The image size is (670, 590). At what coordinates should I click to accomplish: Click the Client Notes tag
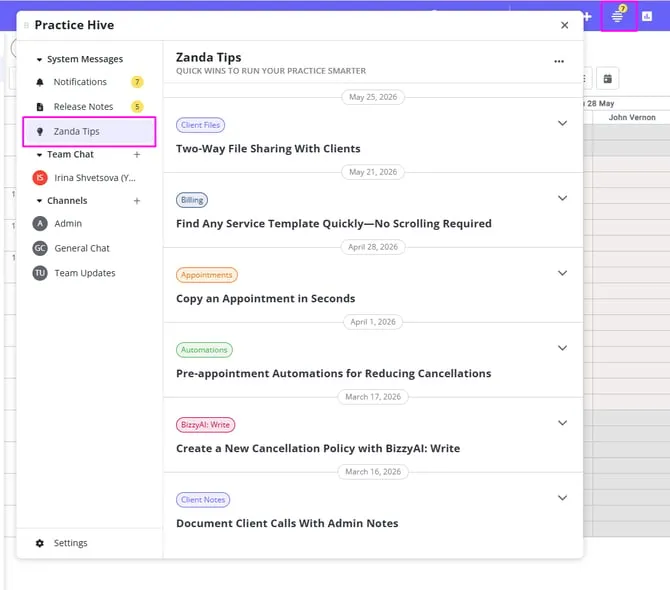click(203, 499)
